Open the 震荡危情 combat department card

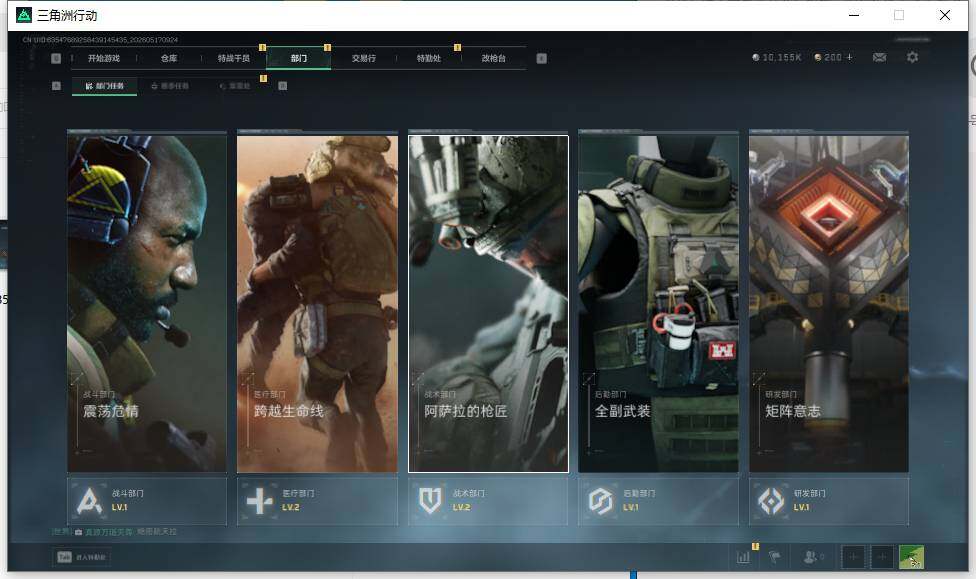147,303
